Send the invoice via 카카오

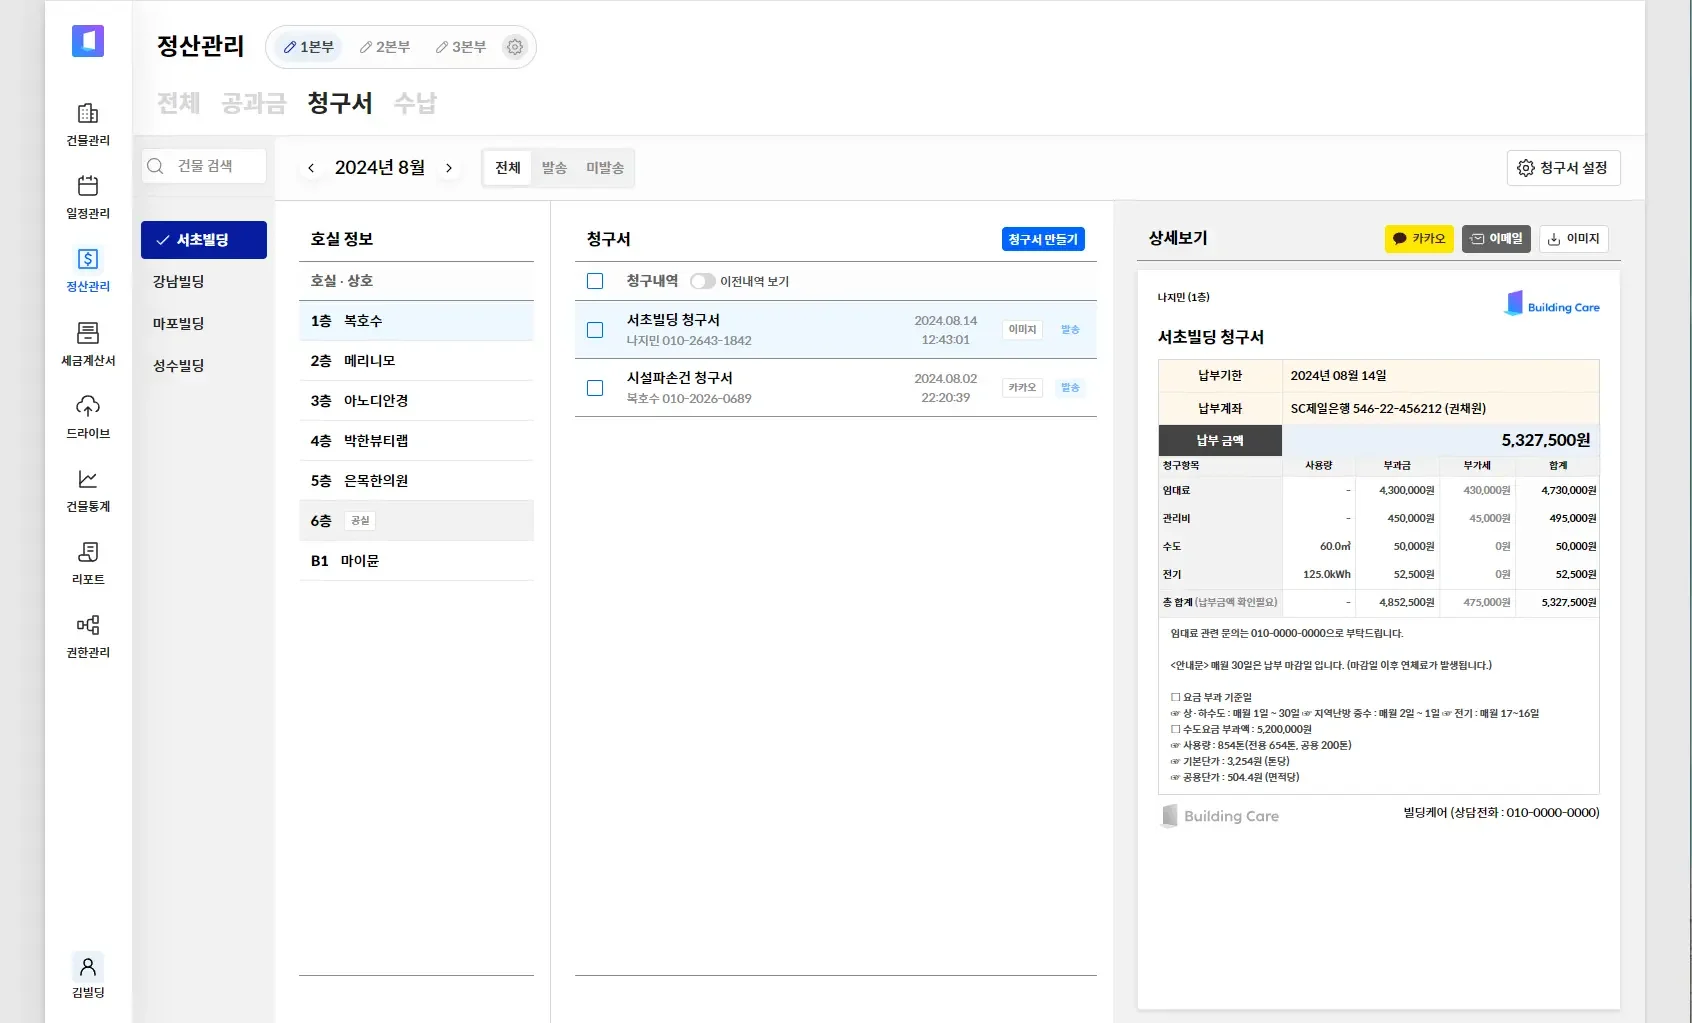coord(1419,238)
